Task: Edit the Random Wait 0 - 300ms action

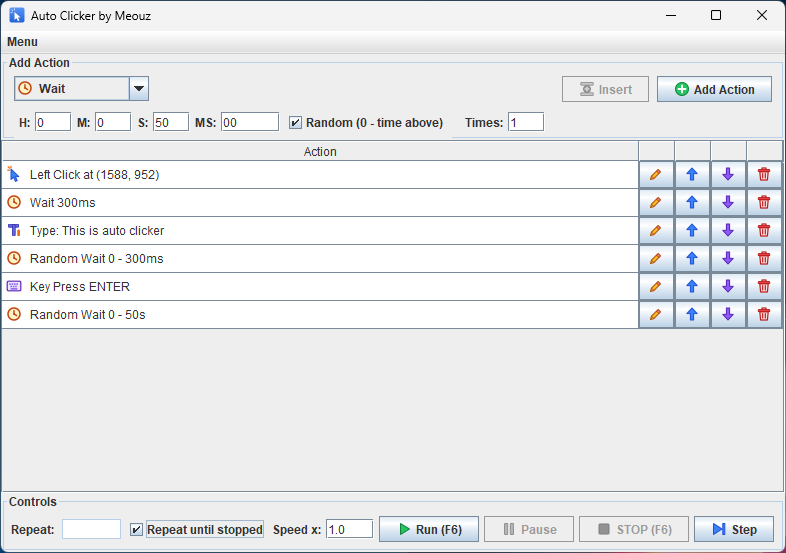Action: pyautogui.click(x=656, y=259)
